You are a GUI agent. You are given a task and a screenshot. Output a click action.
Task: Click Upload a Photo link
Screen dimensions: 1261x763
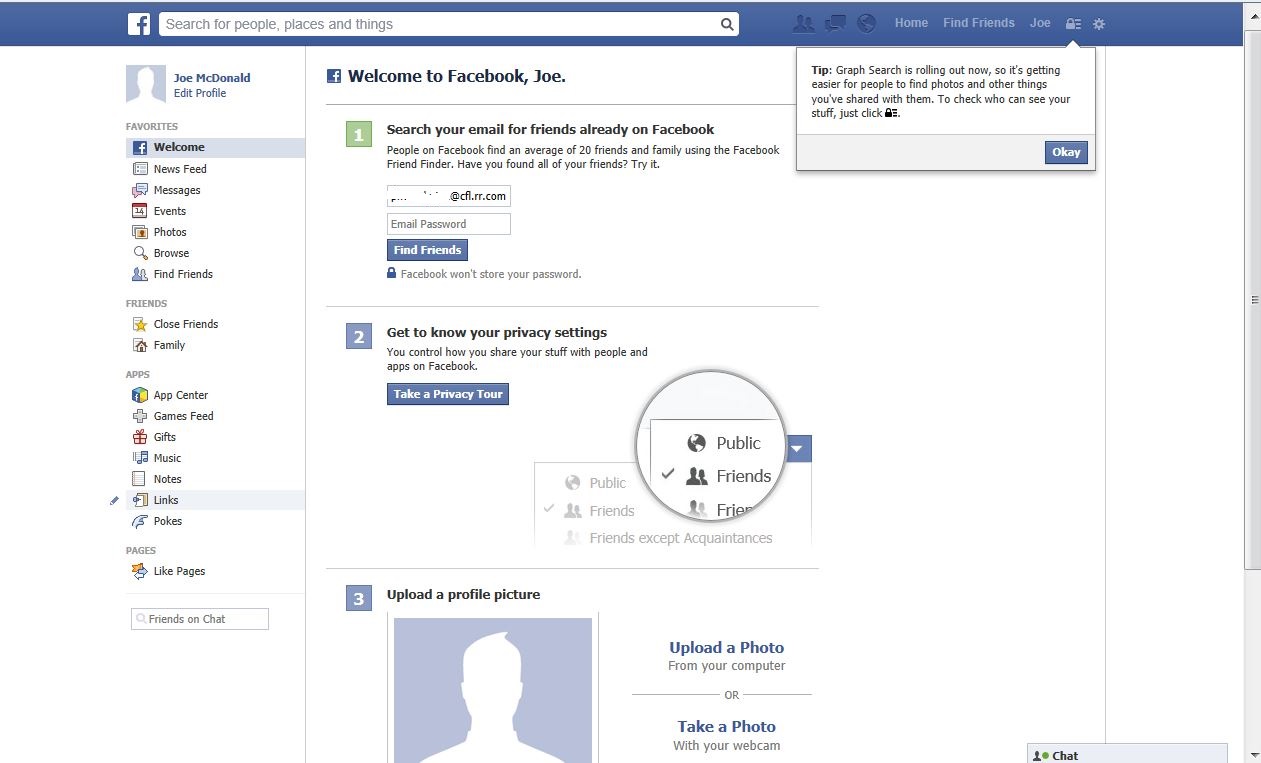tap(726, 648)
